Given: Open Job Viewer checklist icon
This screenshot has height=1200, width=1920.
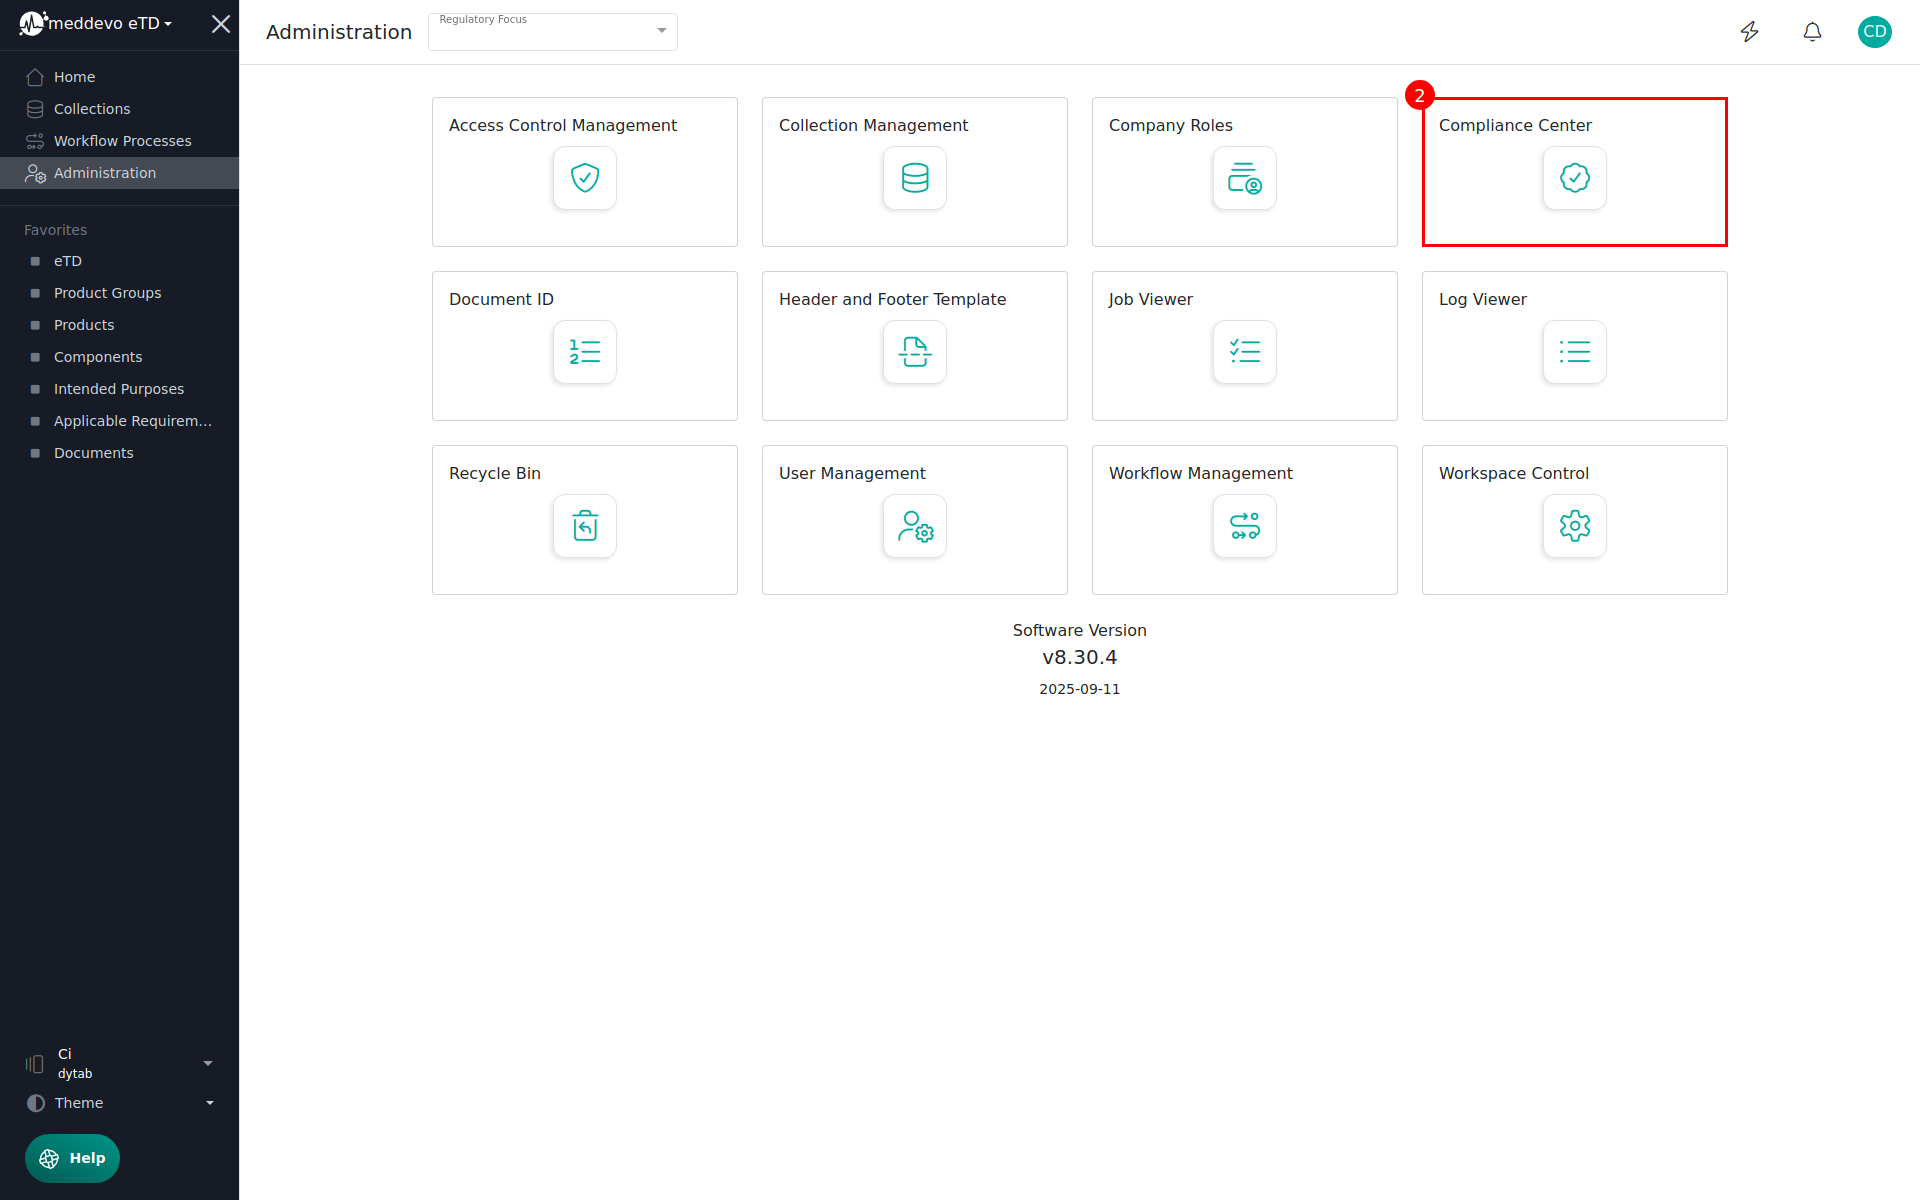Looking at the screenshot, I should point(1244,352).
